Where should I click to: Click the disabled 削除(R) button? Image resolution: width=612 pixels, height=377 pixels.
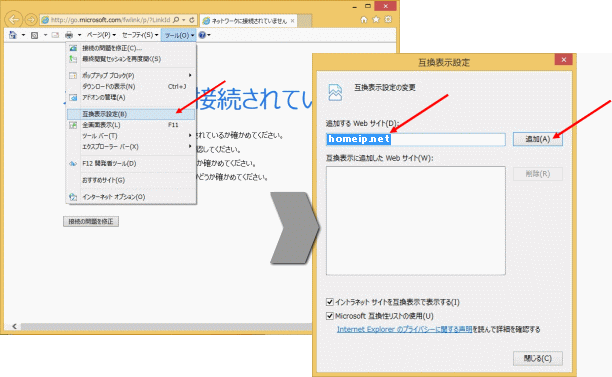pos(537,174)
